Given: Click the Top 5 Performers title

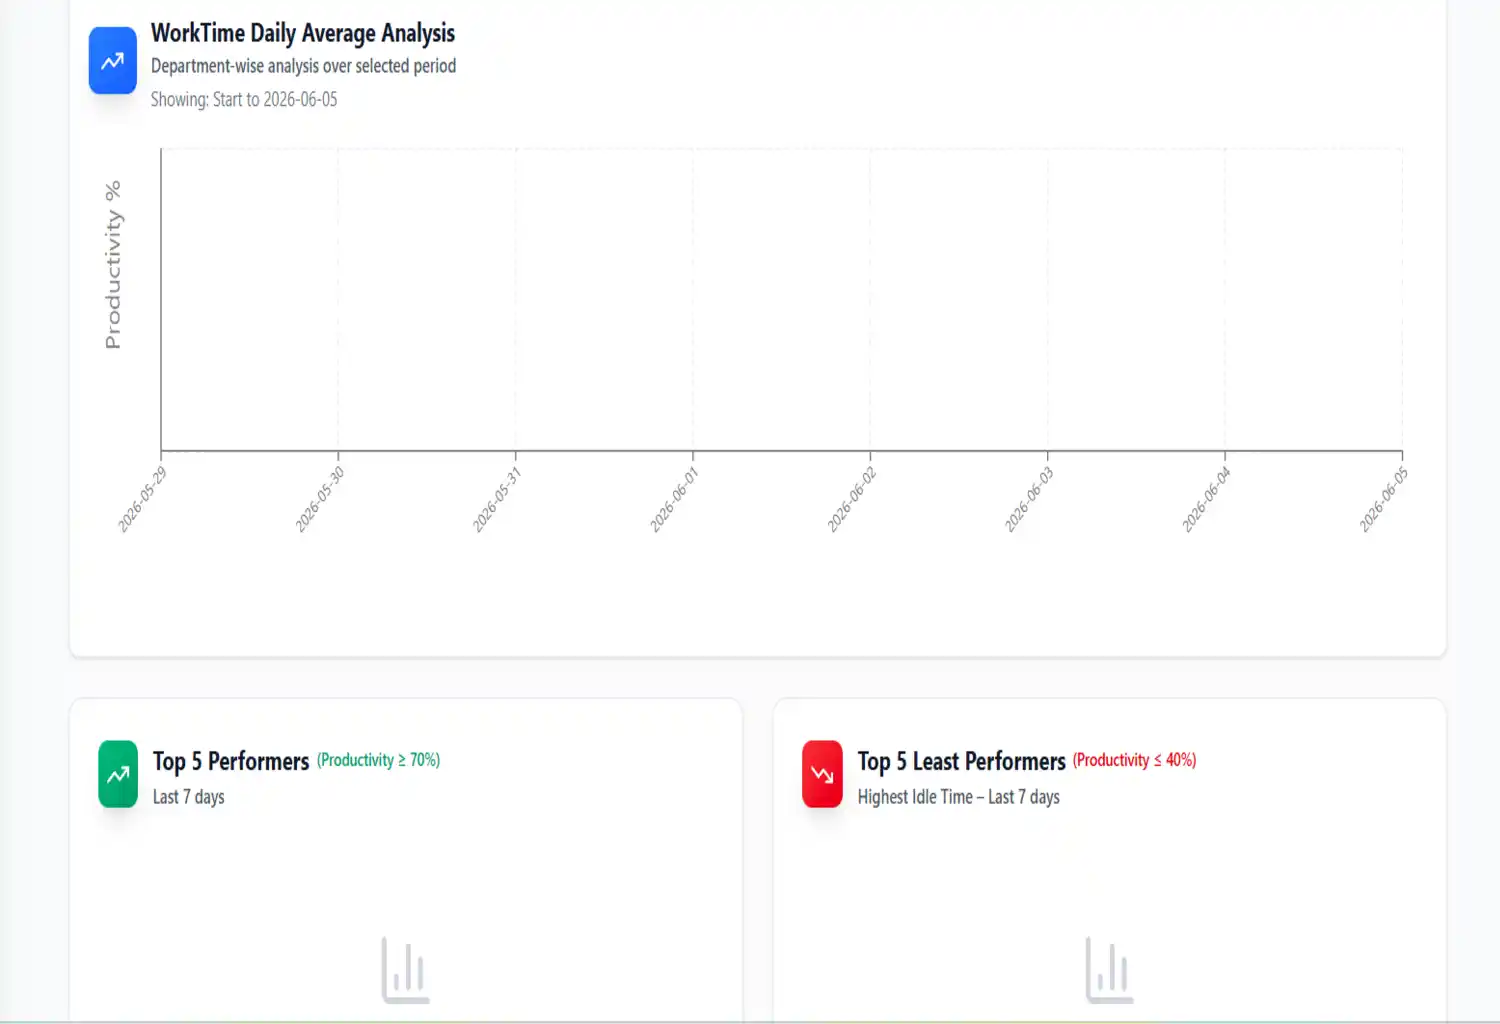Looking at the screenshot, I should pos(231,761).
